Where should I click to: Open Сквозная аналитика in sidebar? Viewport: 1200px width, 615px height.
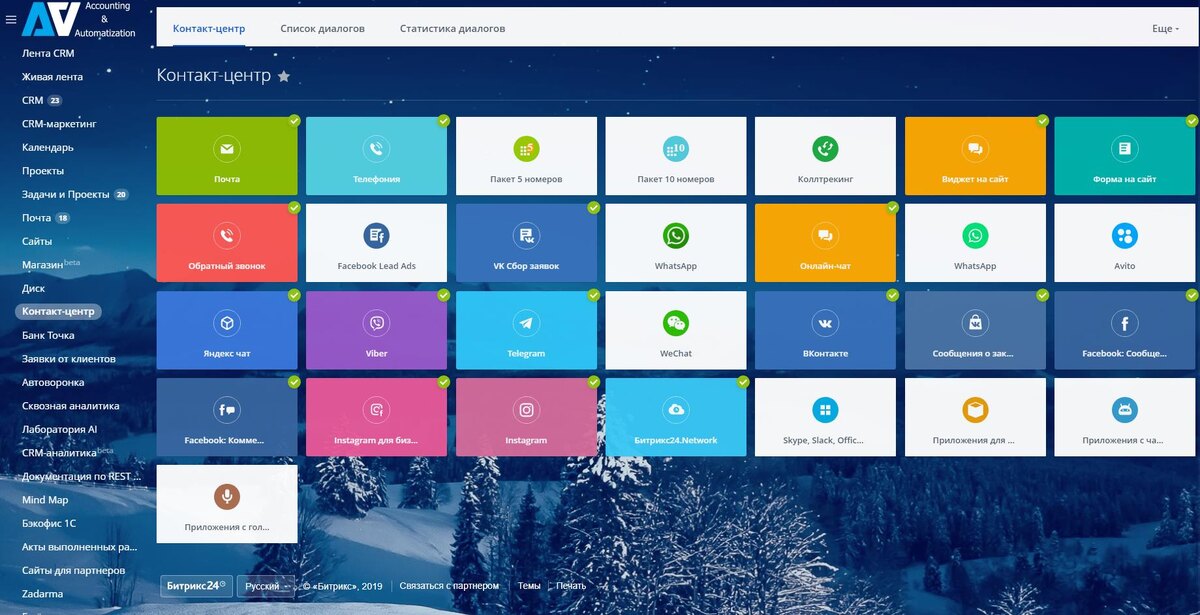click(x=70, y=406)
